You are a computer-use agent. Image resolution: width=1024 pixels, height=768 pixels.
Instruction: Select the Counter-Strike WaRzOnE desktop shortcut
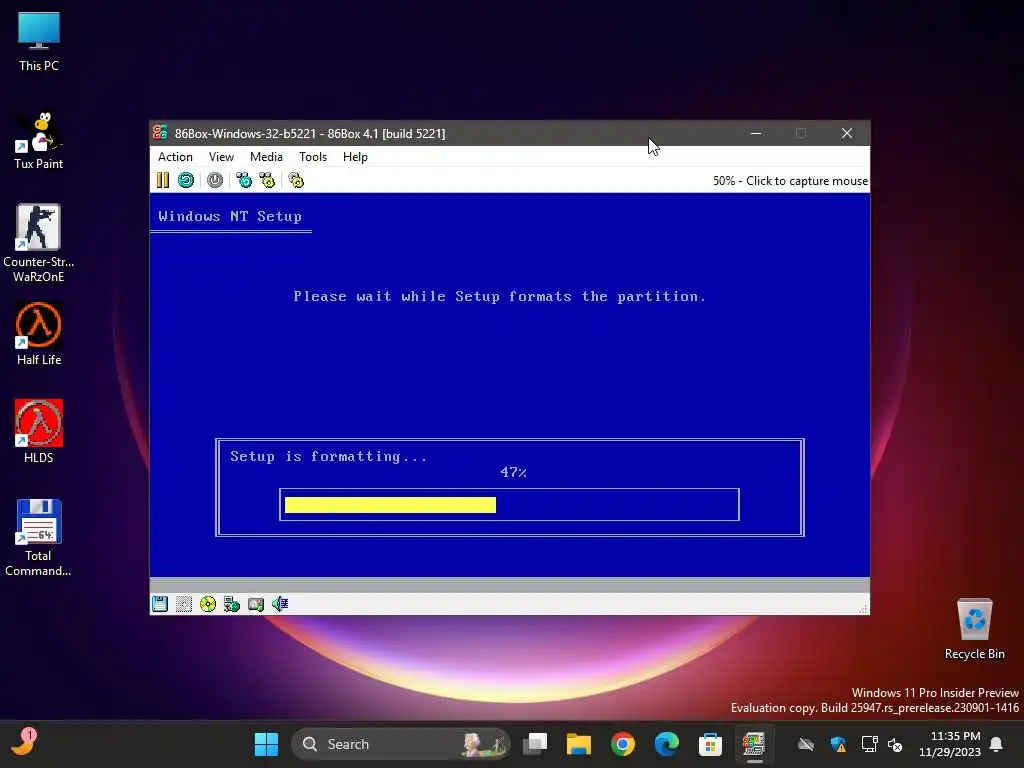[39, 243]
